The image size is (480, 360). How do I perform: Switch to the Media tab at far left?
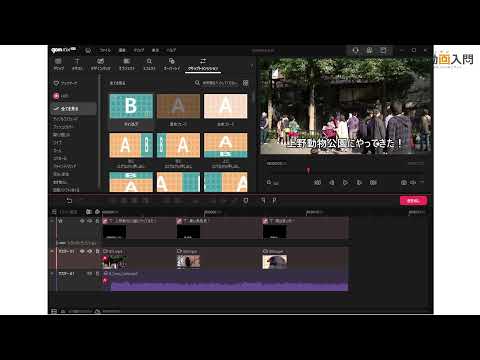click(x=58, y=64)
